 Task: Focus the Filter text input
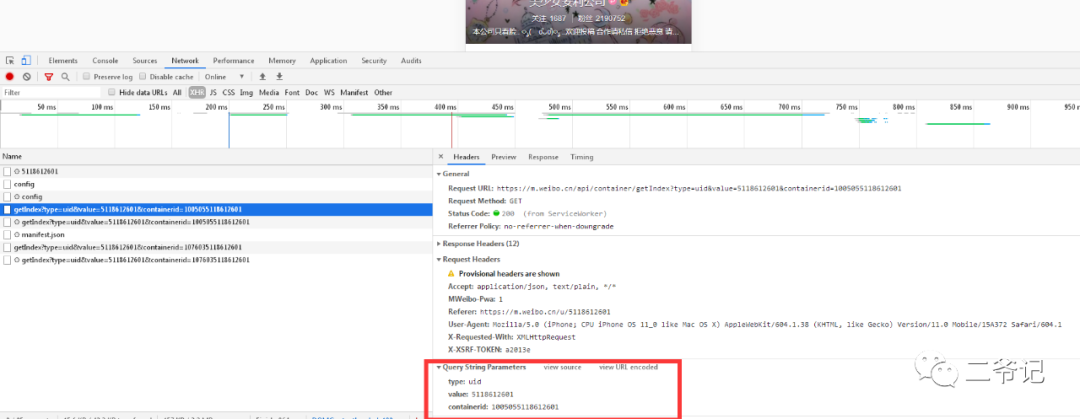(51, 92)
